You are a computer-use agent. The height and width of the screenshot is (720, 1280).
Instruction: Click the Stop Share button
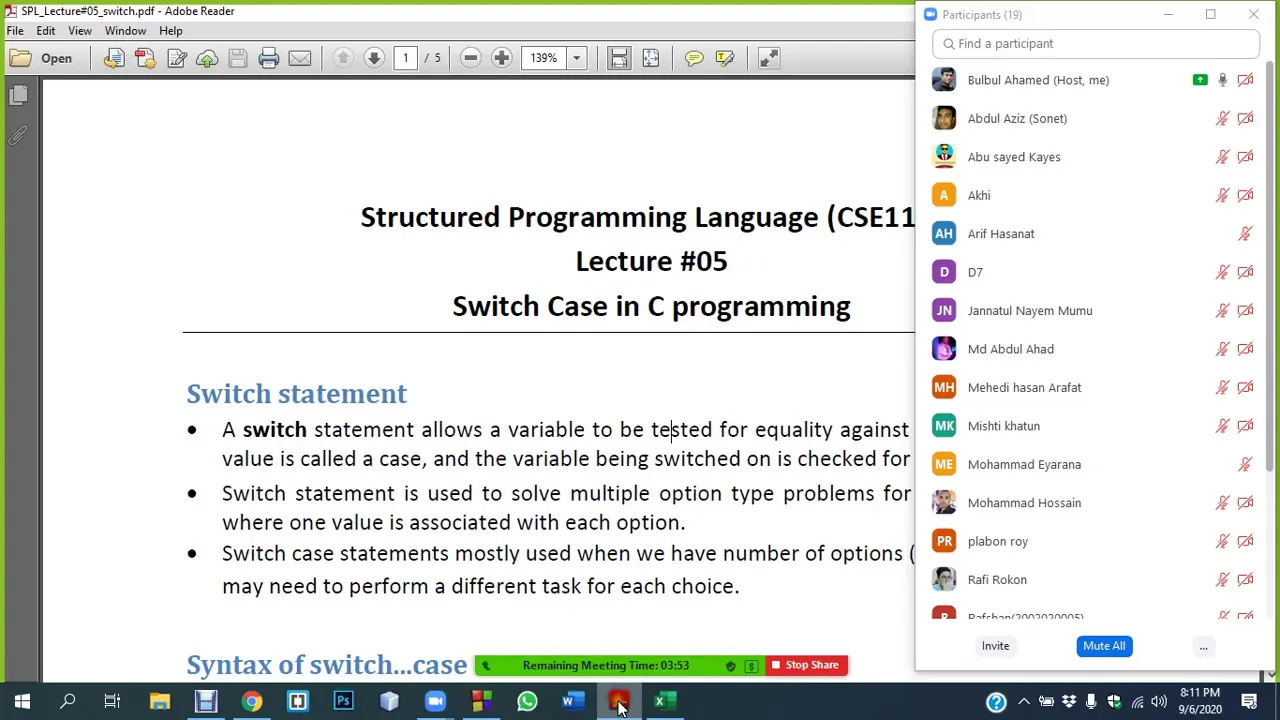coord(806,665)
